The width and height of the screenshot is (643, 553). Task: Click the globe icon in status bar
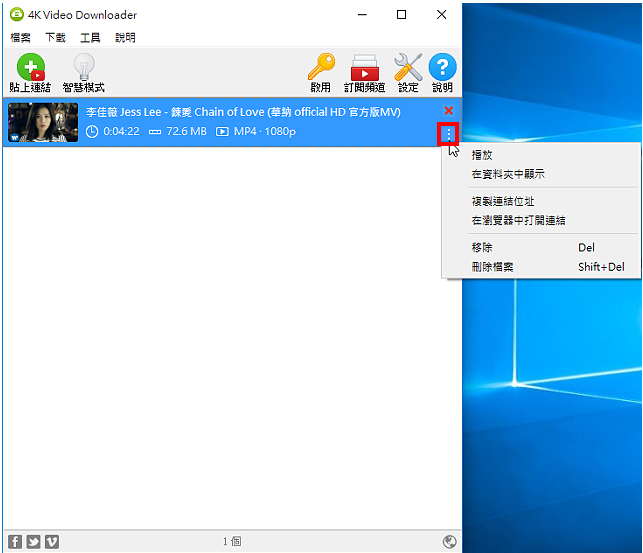(449, 542)
